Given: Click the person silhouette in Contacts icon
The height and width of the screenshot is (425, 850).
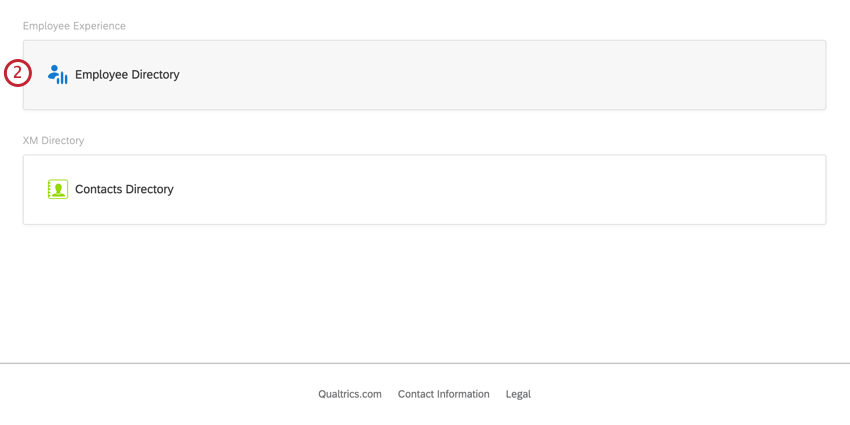Looking at the screenshot, I should click(58, 188).
